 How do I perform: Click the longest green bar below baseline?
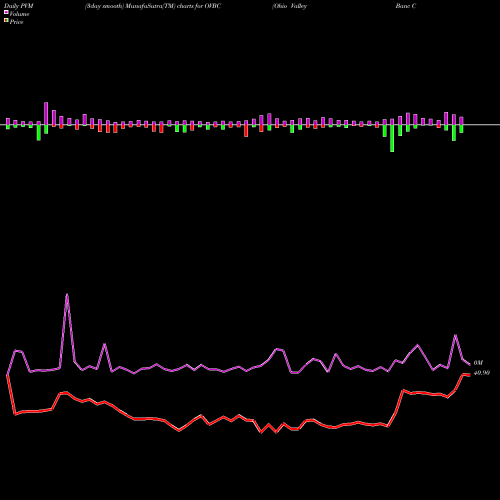392,138
